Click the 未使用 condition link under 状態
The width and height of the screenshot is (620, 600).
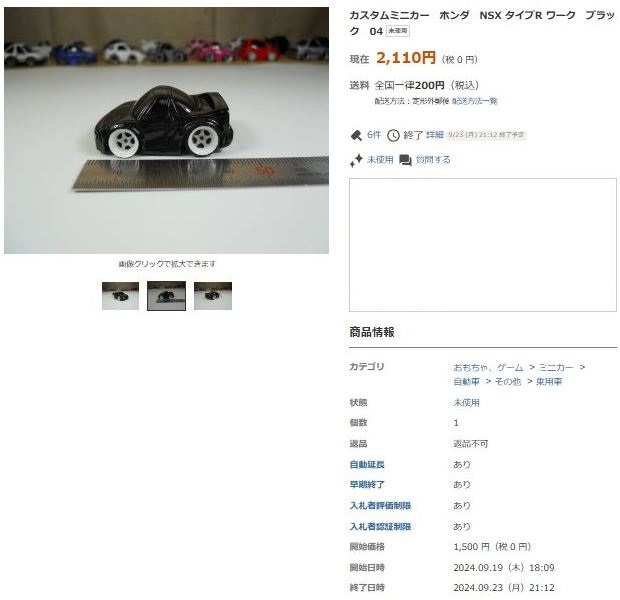(x=467, y=403)
